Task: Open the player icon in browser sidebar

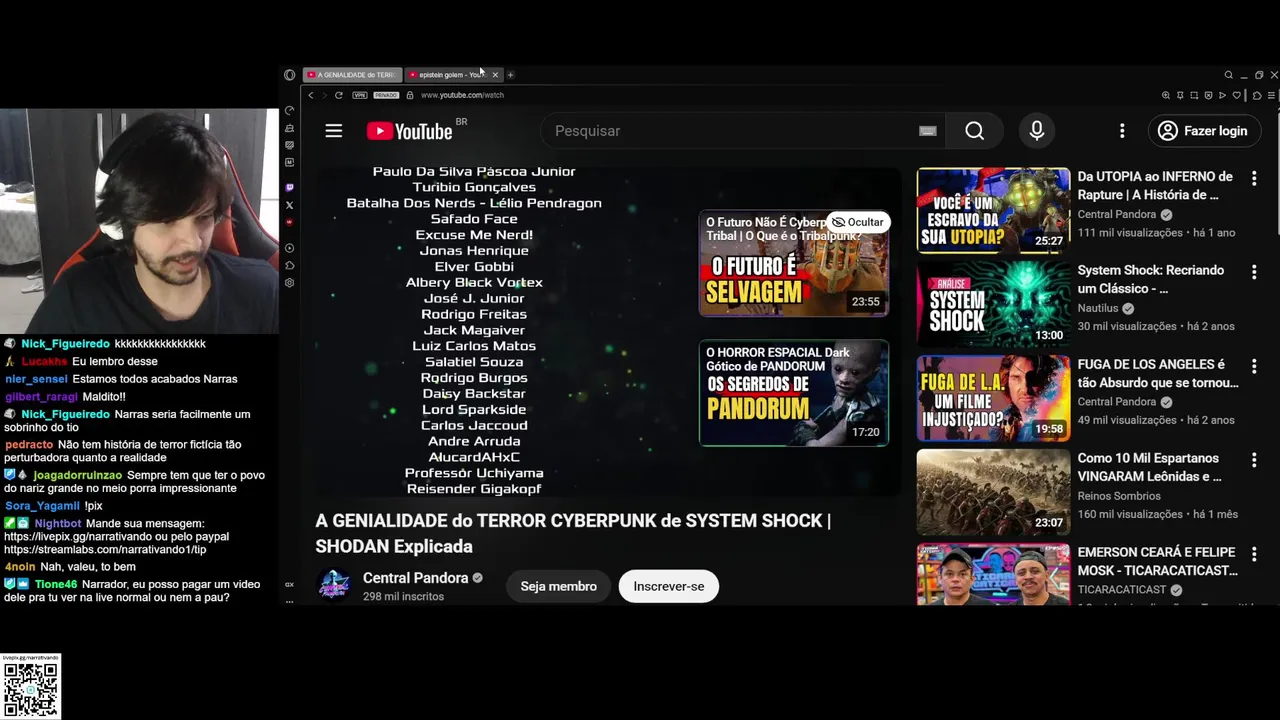Action: click(290, 247)
